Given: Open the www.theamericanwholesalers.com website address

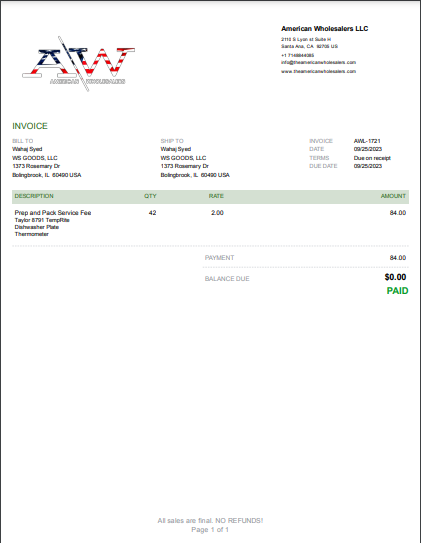Looking at the screenshot, I should [x=319, y=71].
